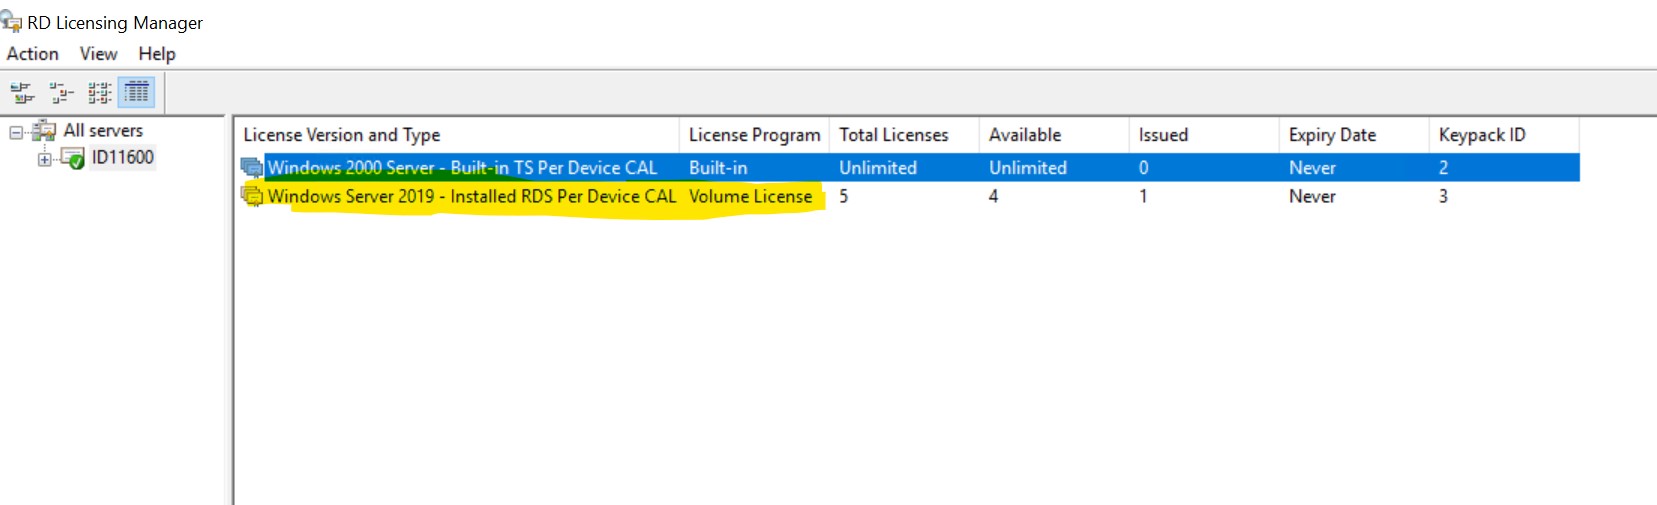
Task: Switch to list view in toolbar
Action: [99, 93]
